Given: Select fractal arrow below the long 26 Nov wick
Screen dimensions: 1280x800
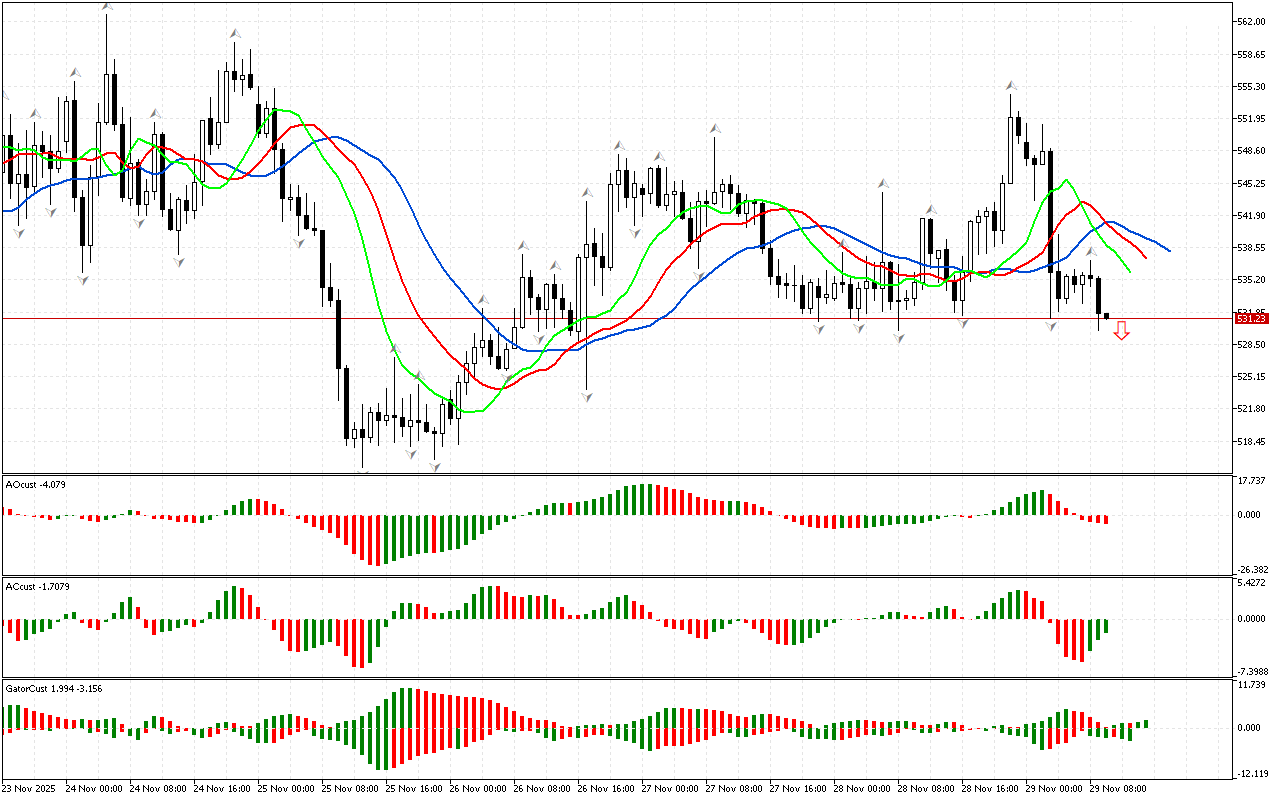Looking at the screenshot, I should (586, 397).
